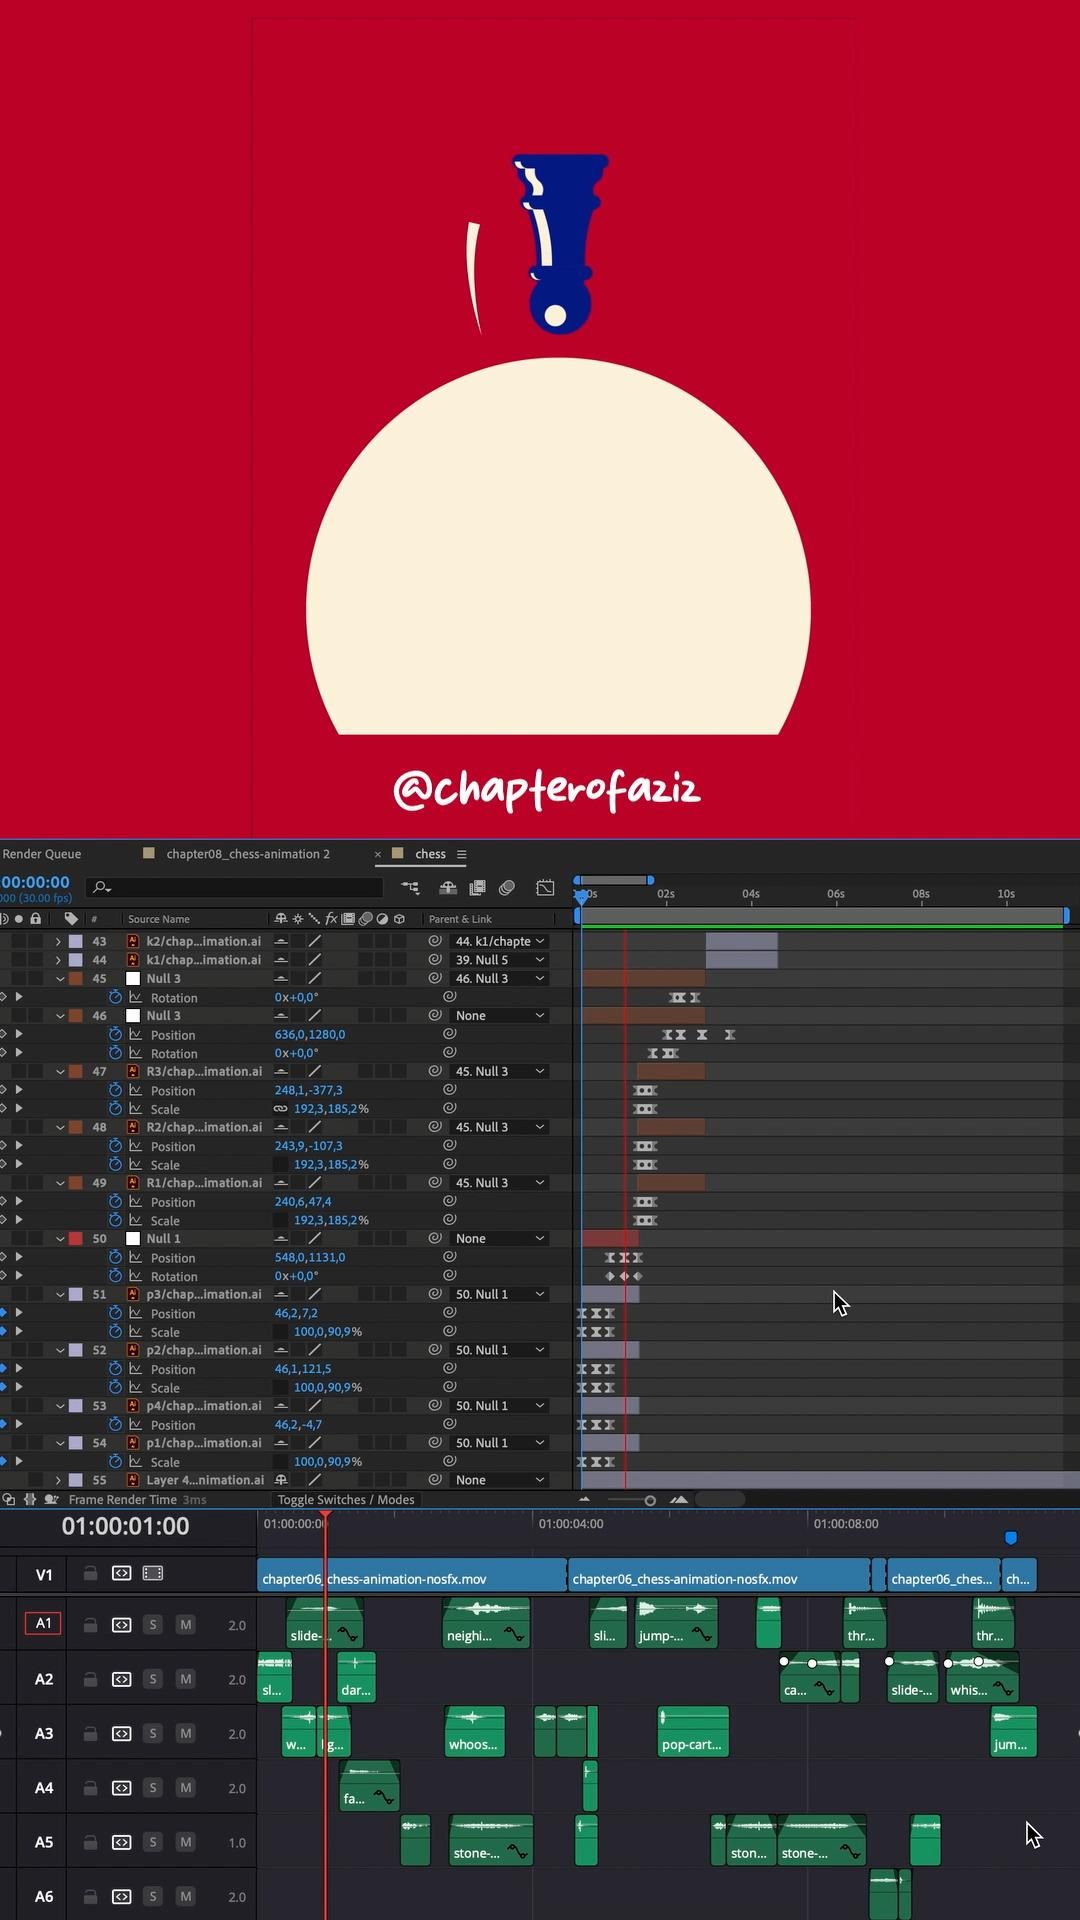Open the Graph Editor in After Effects timeline

tap(545, 887)
